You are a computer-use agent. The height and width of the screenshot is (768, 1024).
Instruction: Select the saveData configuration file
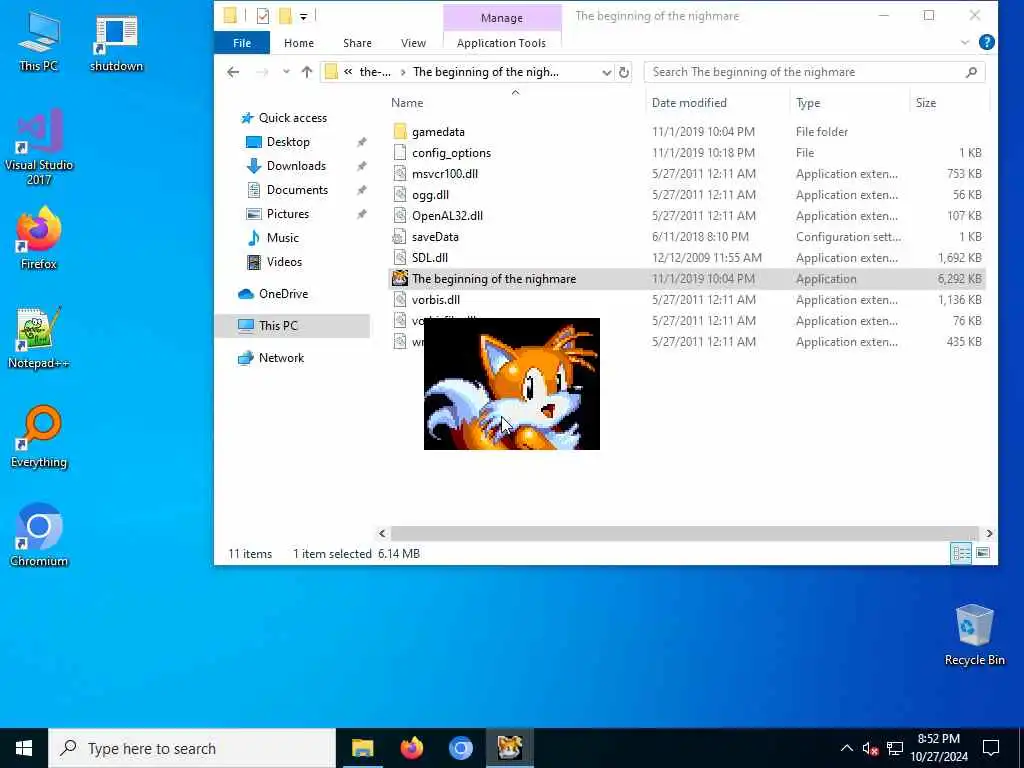pos(435,237)
